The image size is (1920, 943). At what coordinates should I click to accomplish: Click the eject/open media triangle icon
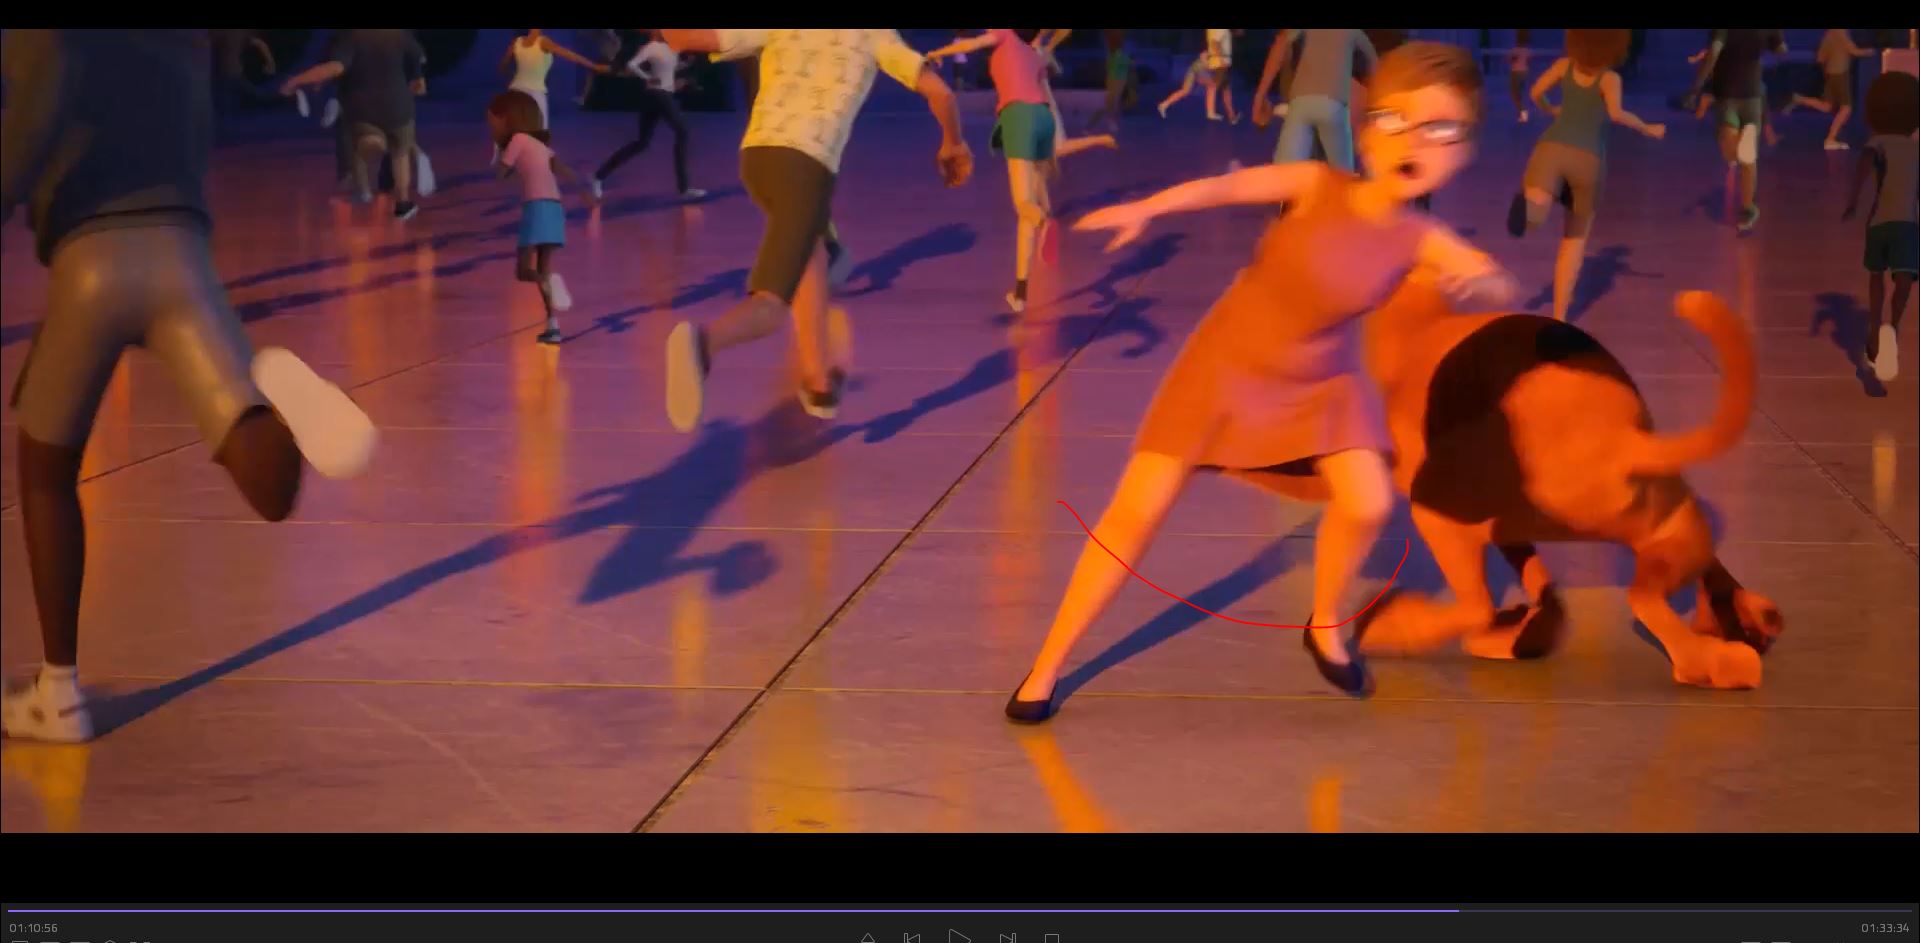click(867, 939)
